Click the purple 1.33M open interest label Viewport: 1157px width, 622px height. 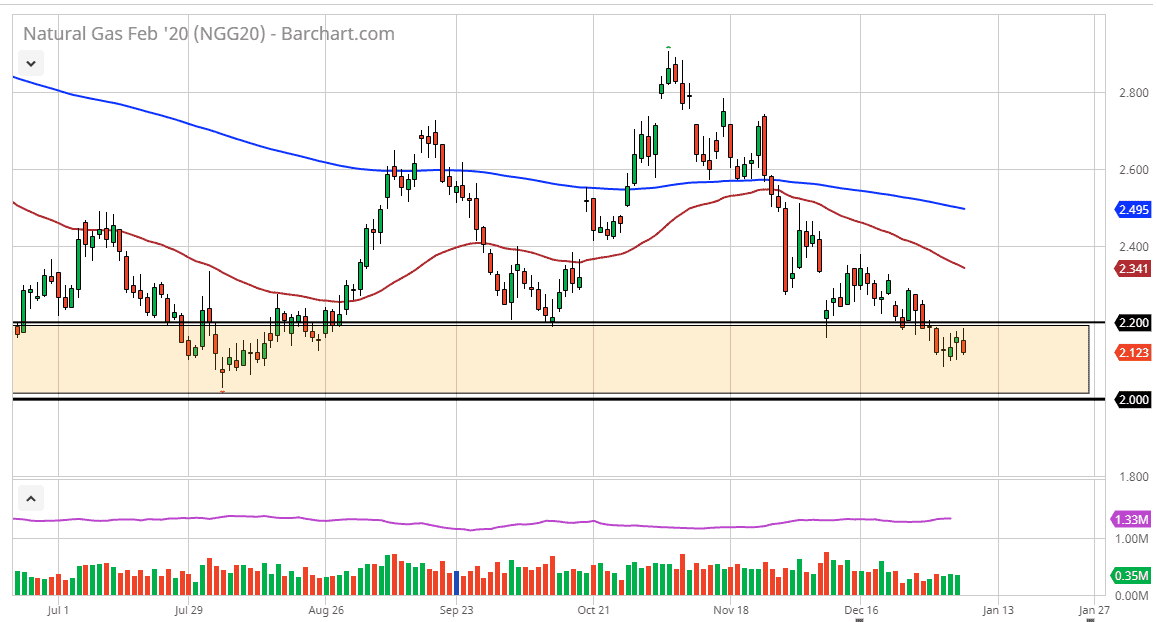[1132, 519]
